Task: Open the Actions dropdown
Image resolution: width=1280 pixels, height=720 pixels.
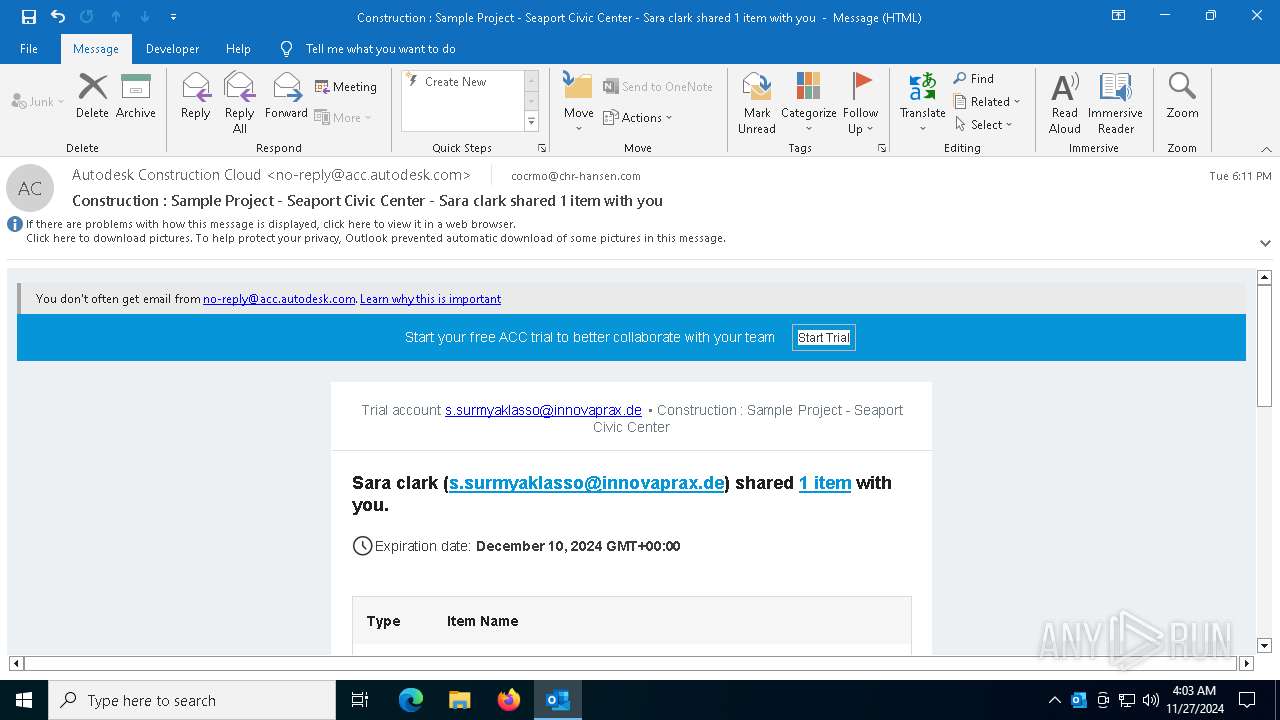Action: point(638,117)
